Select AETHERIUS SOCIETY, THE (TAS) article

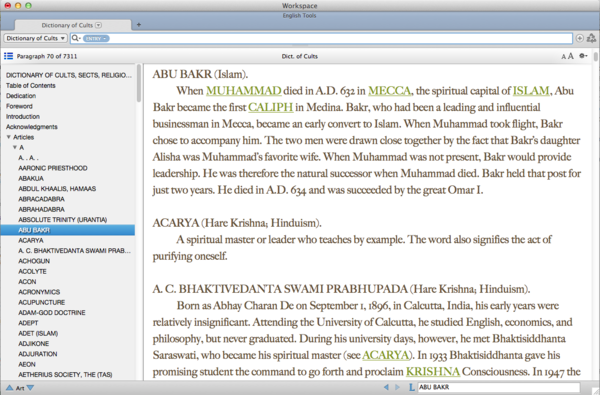tap(65, 375)
